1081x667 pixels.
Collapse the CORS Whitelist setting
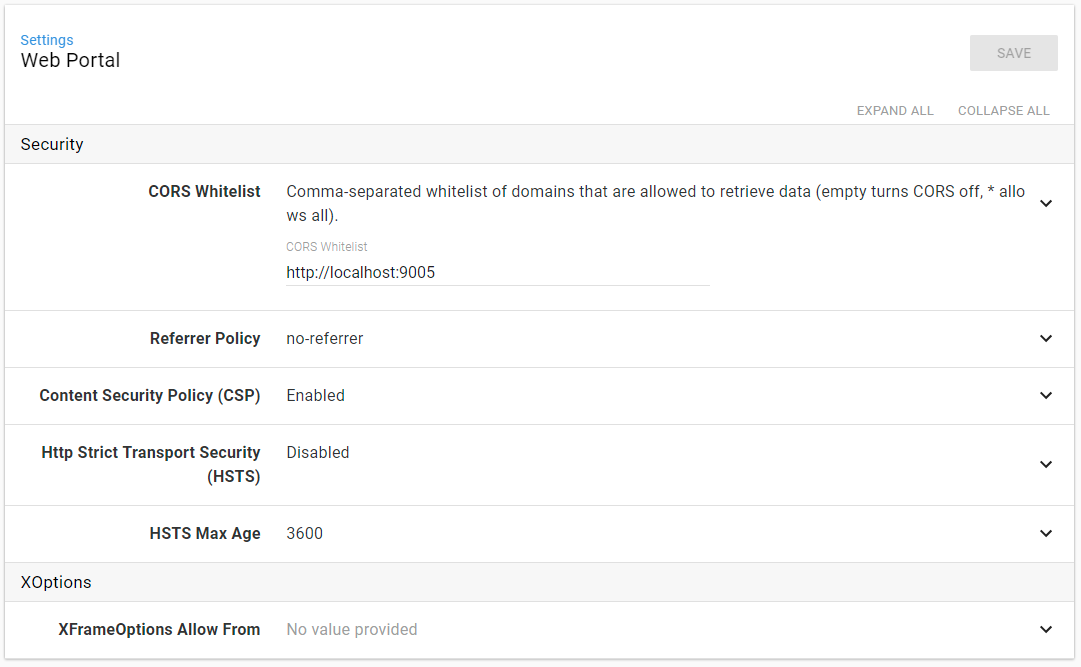point(1046,203)
